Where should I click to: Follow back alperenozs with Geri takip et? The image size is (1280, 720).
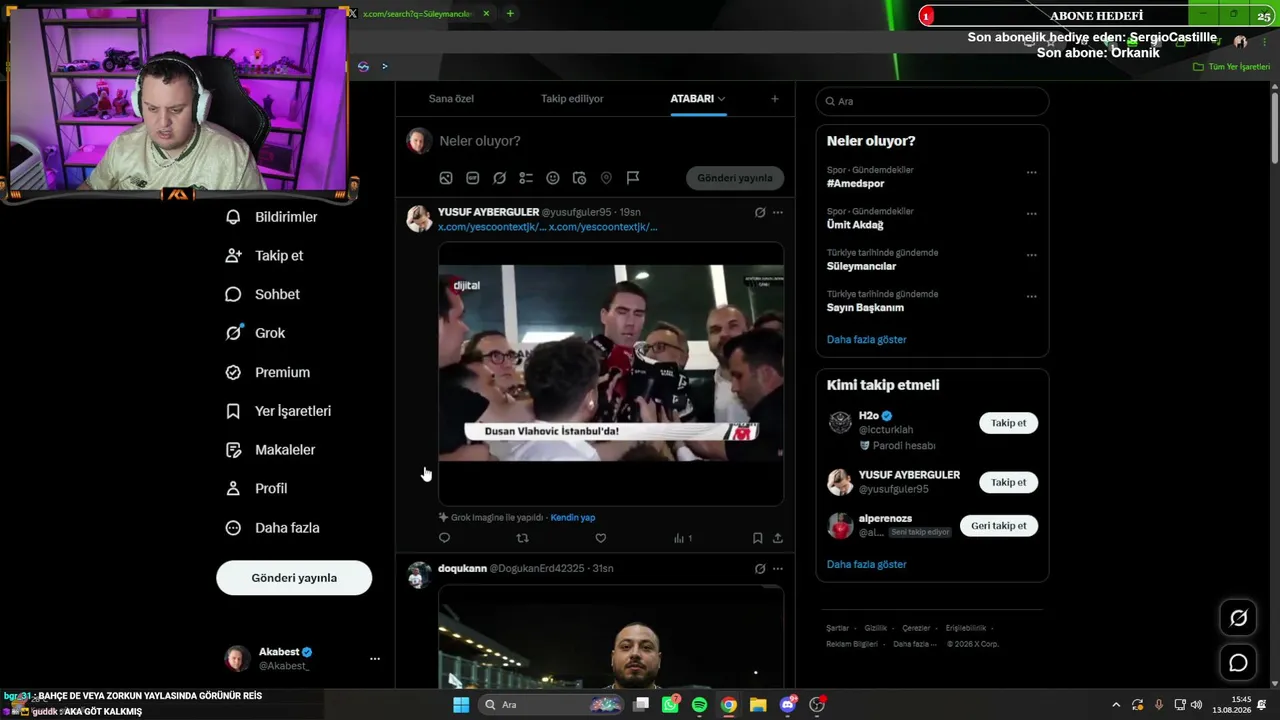998,526
